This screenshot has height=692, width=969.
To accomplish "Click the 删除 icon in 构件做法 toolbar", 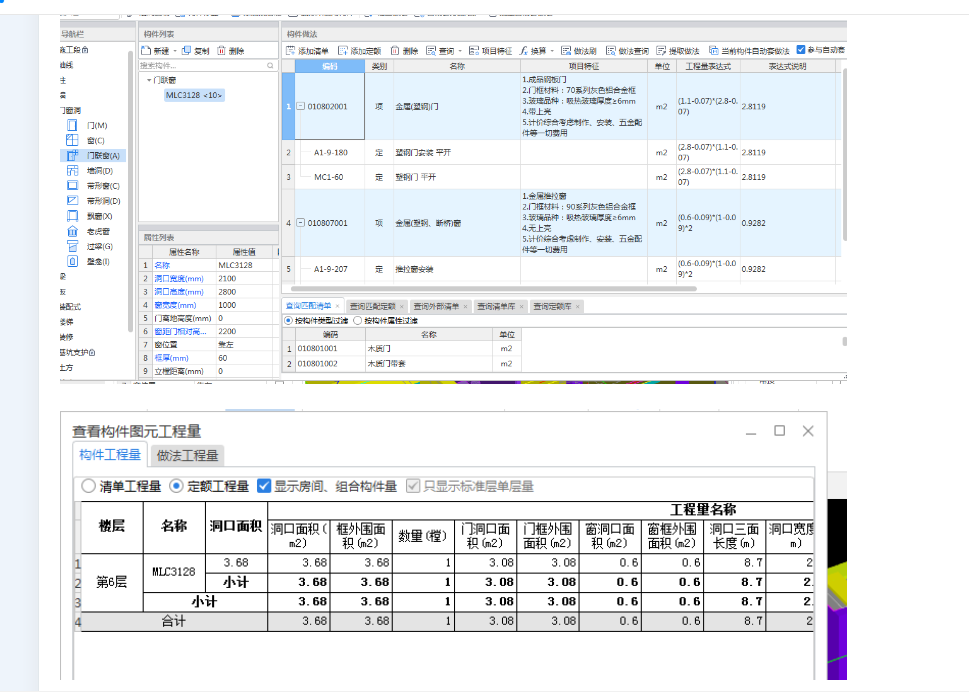I will (x=395, y=51).
